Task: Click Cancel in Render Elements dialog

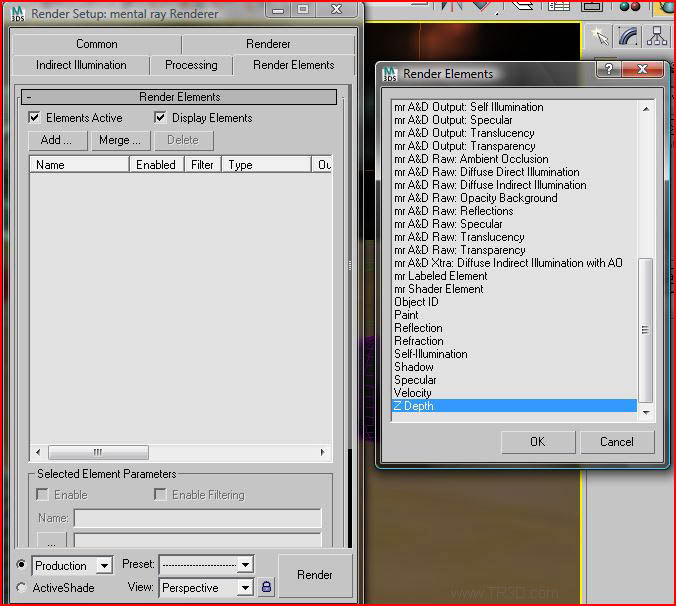Action: (617, 442)
